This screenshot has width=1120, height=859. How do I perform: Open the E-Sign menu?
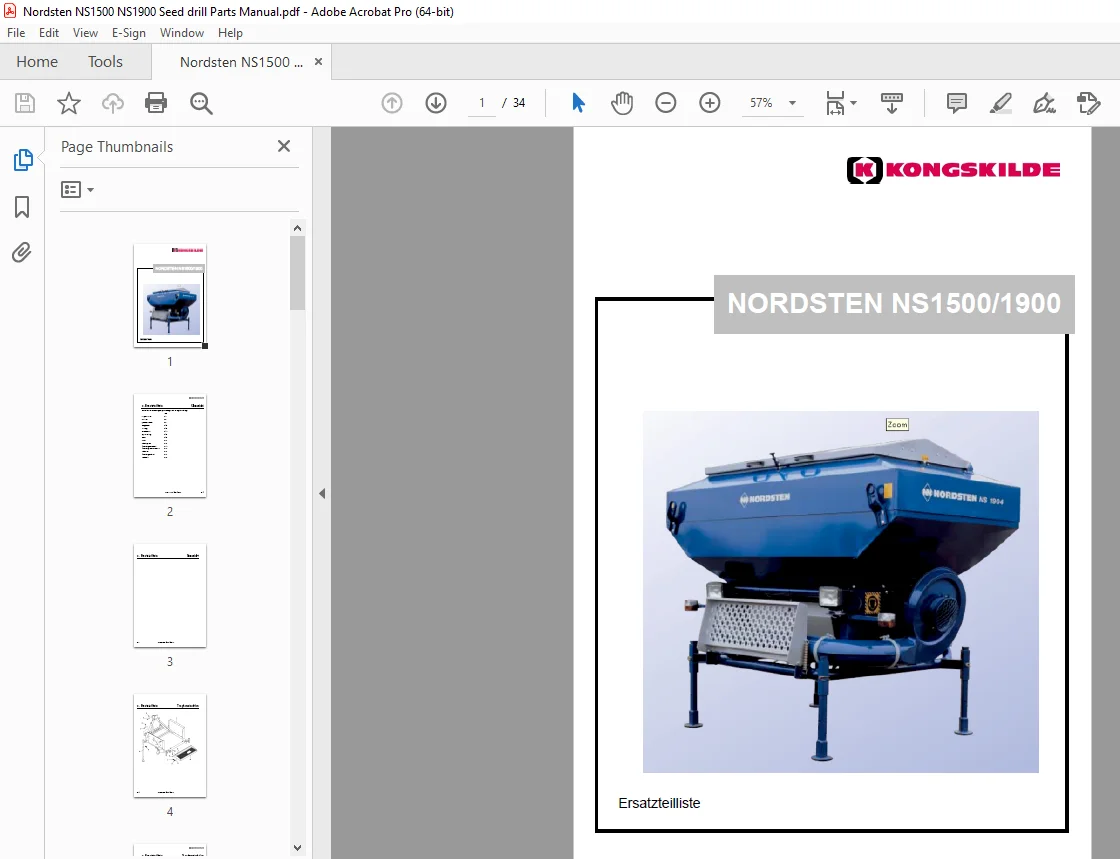click(x=129, y=33)
